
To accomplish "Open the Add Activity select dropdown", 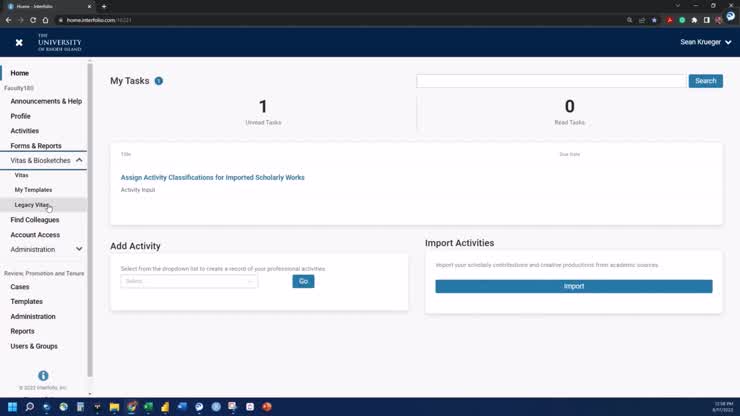I will [x=189, y=281].
